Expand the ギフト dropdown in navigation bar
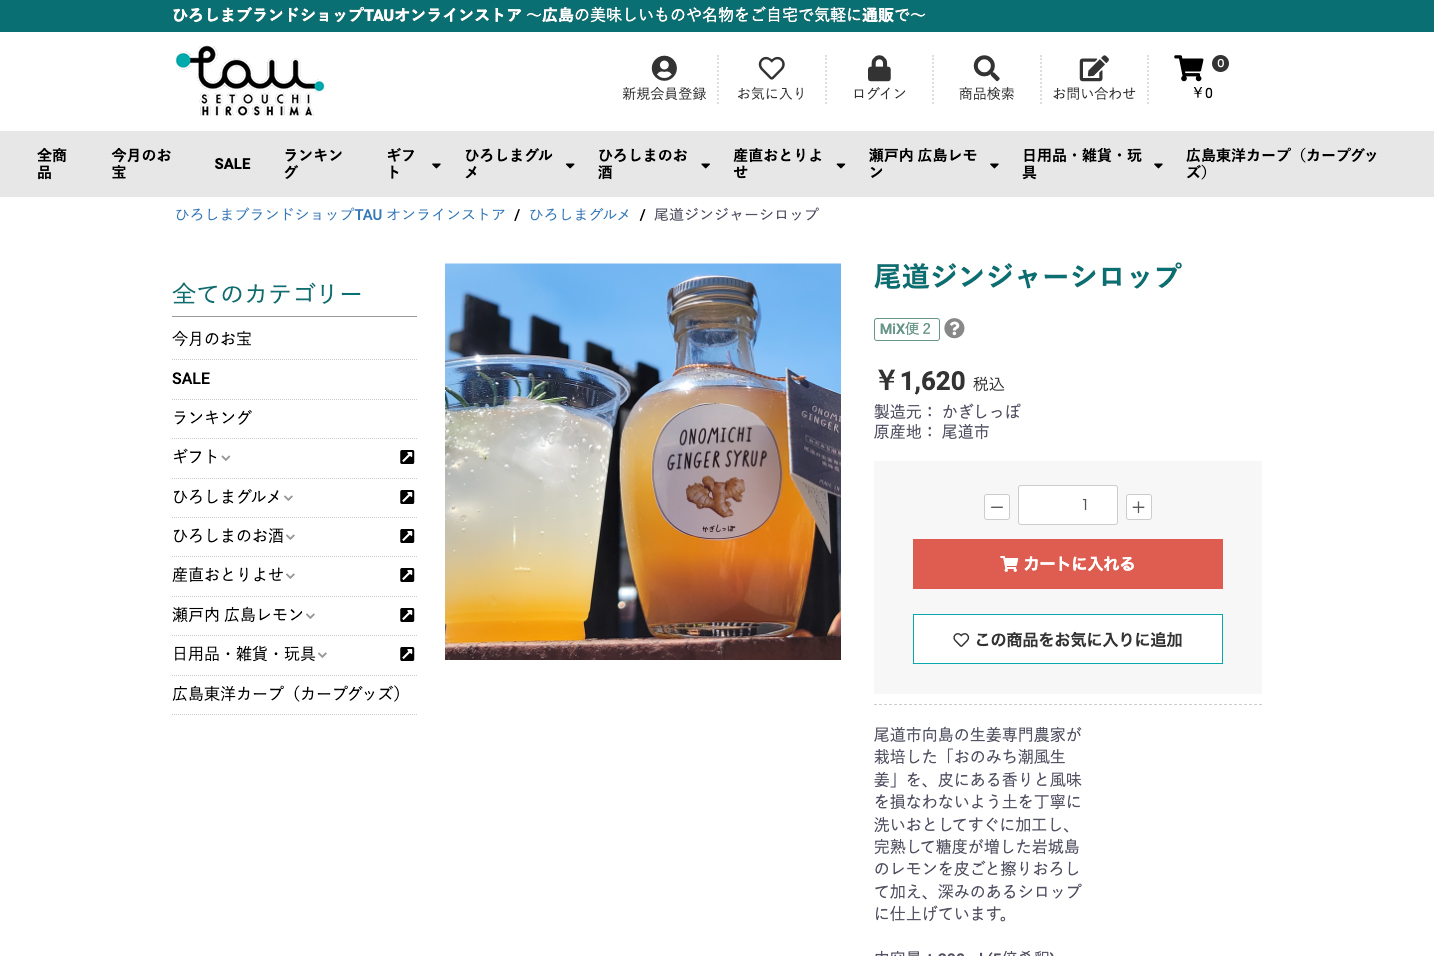The image size is (1434, 956). point(436,165)
